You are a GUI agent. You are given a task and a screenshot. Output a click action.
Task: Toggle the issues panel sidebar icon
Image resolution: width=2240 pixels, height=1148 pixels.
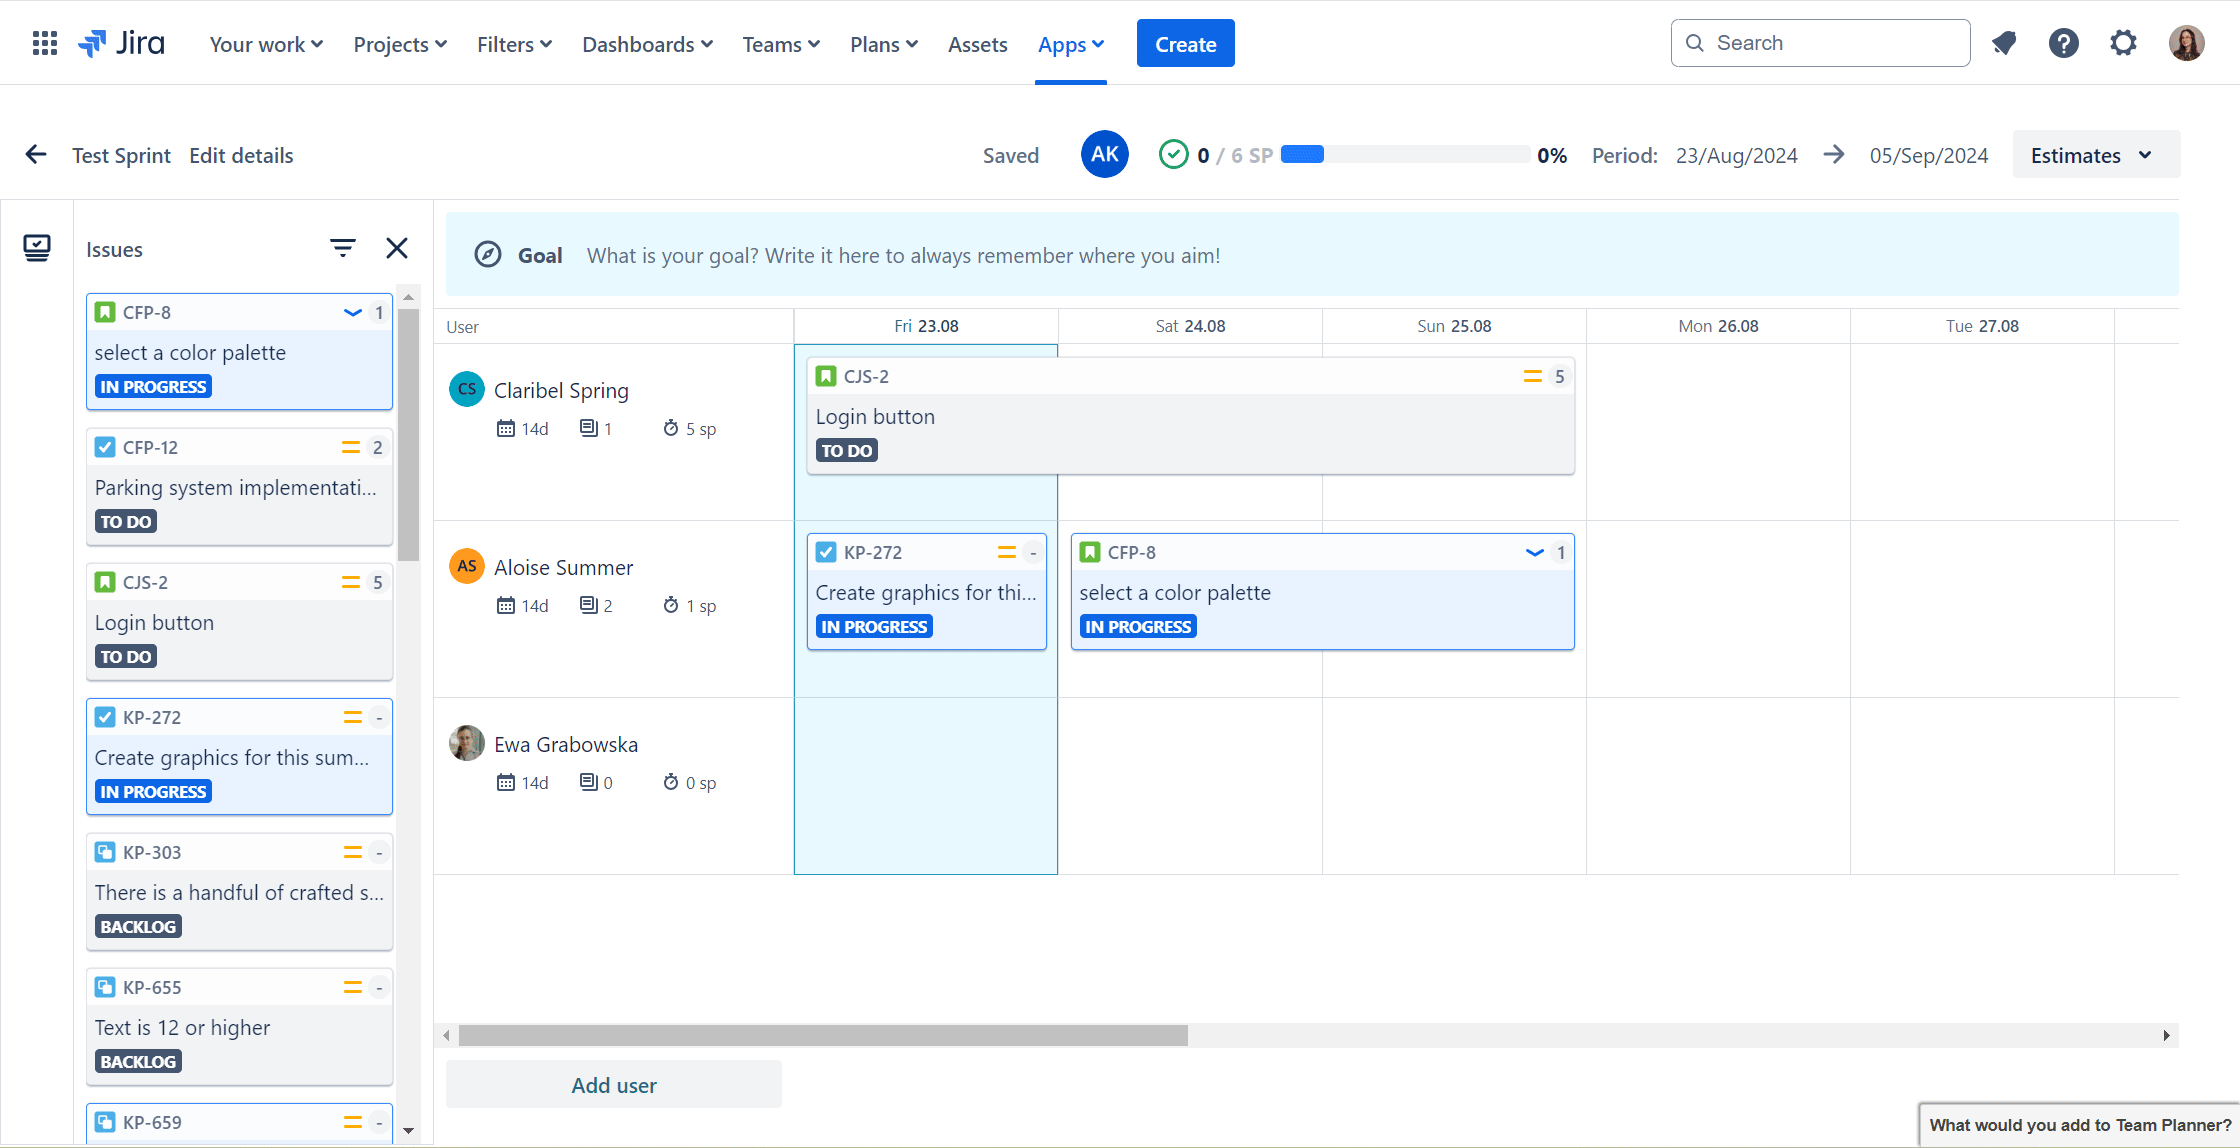pos(37,248)
